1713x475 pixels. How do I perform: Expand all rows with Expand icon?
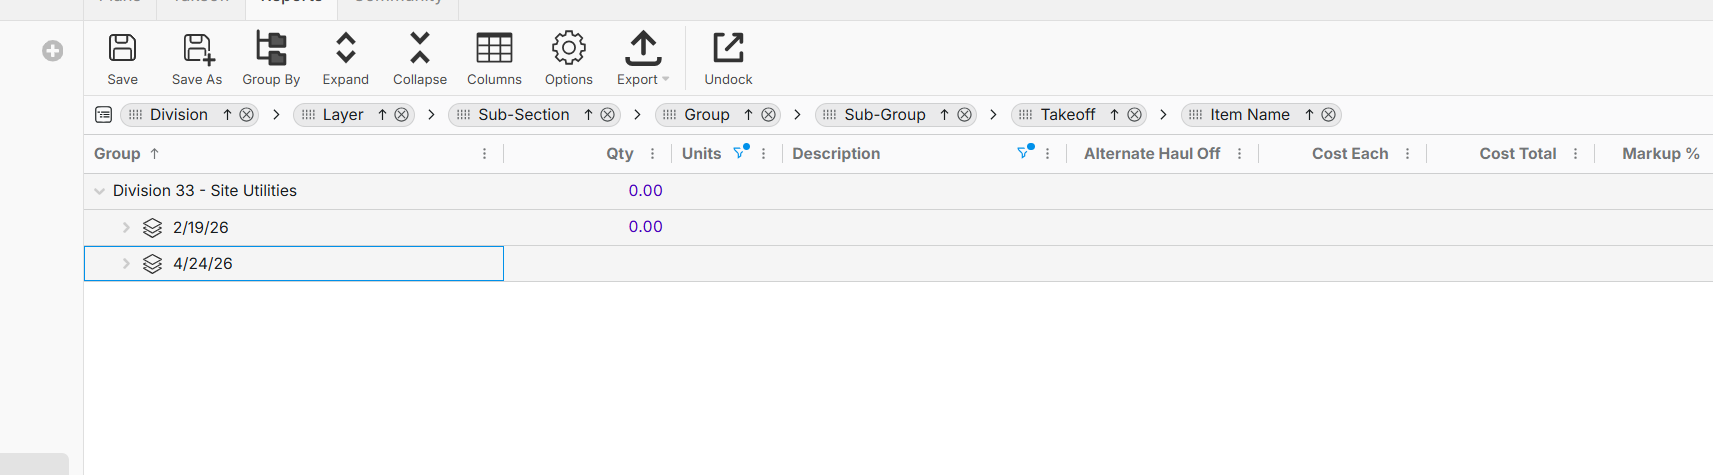[345, 48]
